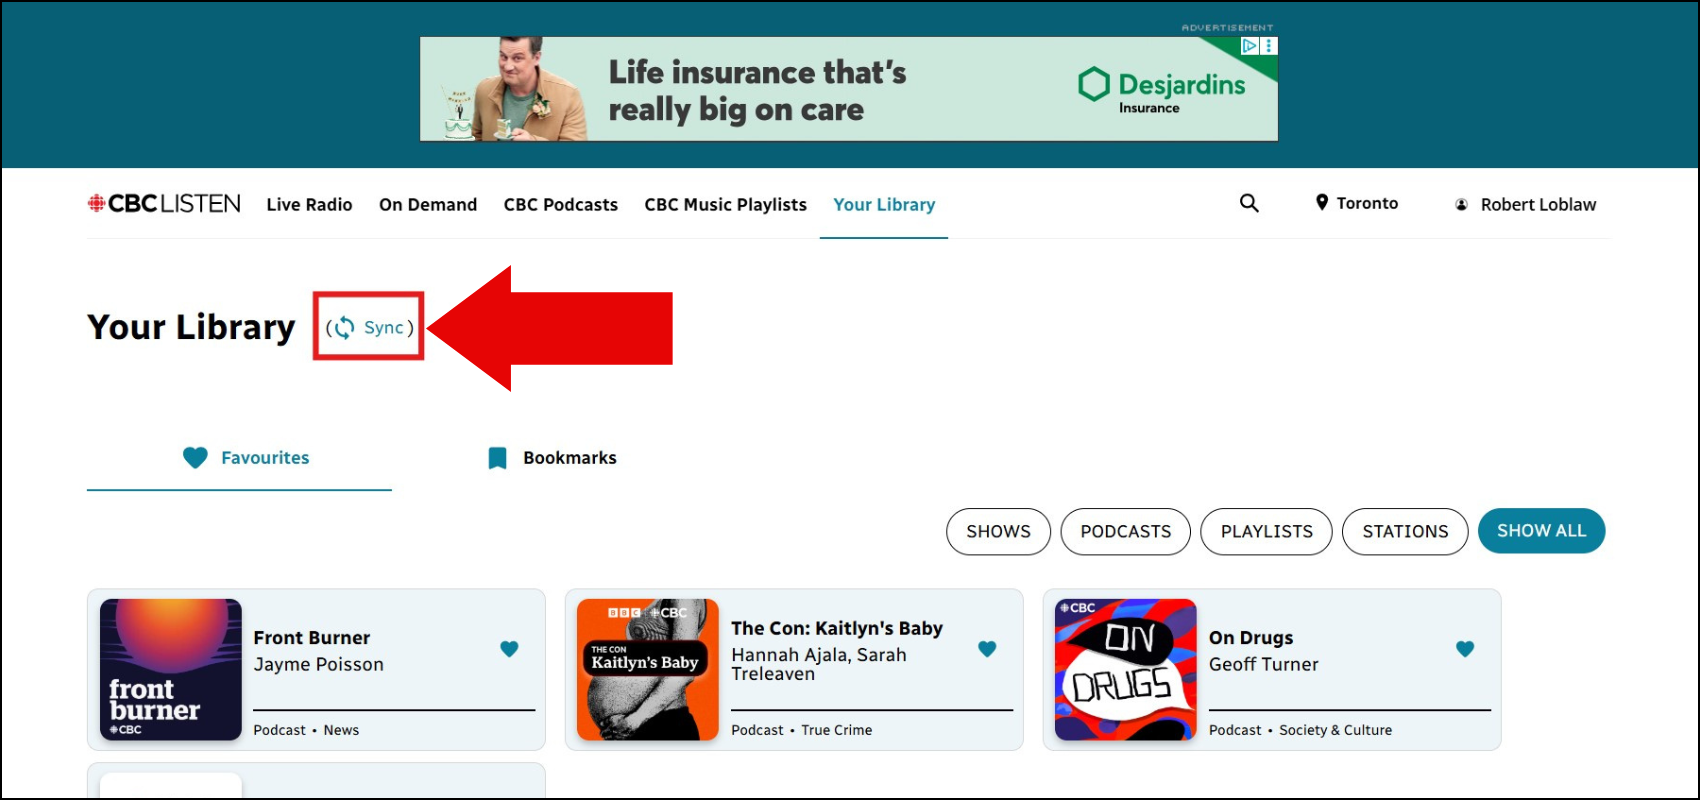The image size is (1700, 800).
Task: Click the AdChoices icon on the Desjardins ad
Action: pyautogui.click(x=1250, y=46)
